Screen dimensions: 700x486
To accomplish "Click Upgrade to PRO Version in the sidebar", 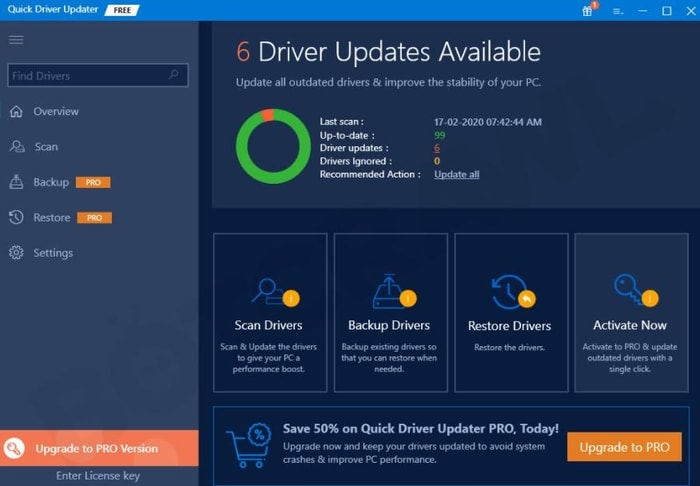I will click(99, 449).
